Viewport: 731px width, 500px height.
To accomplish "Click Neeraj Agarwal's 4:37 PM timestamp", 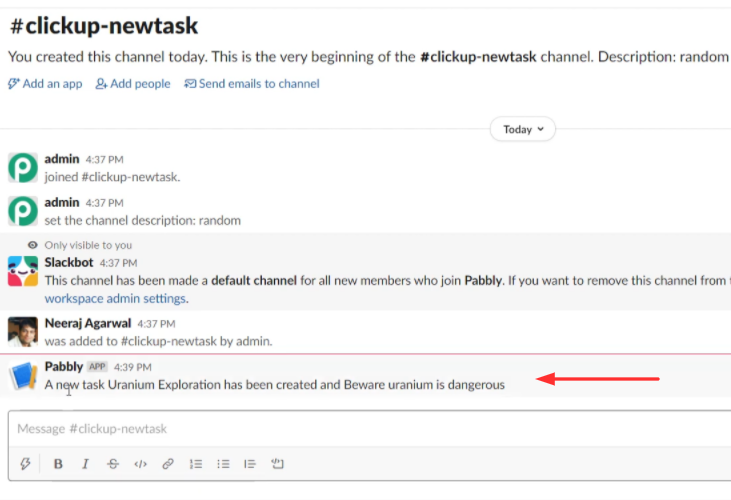I will pos(156,323).
